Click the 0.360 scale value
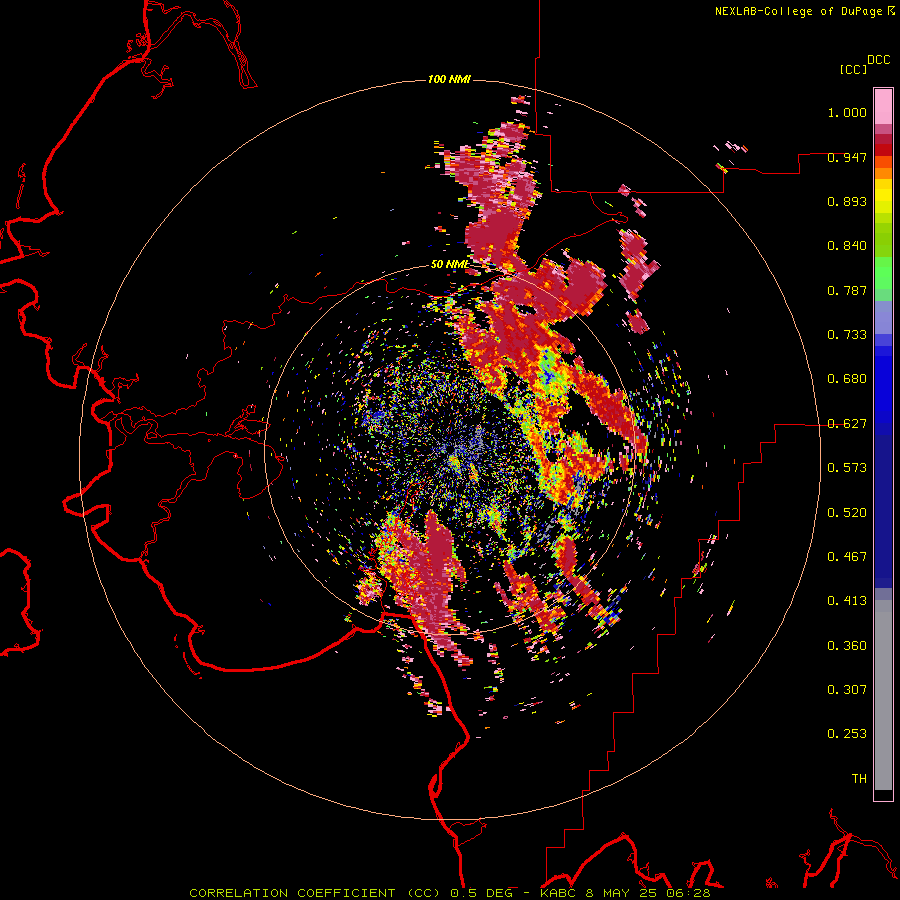This screenshot has height=900, width=900. pyautogui.click(x=847, y=646)
